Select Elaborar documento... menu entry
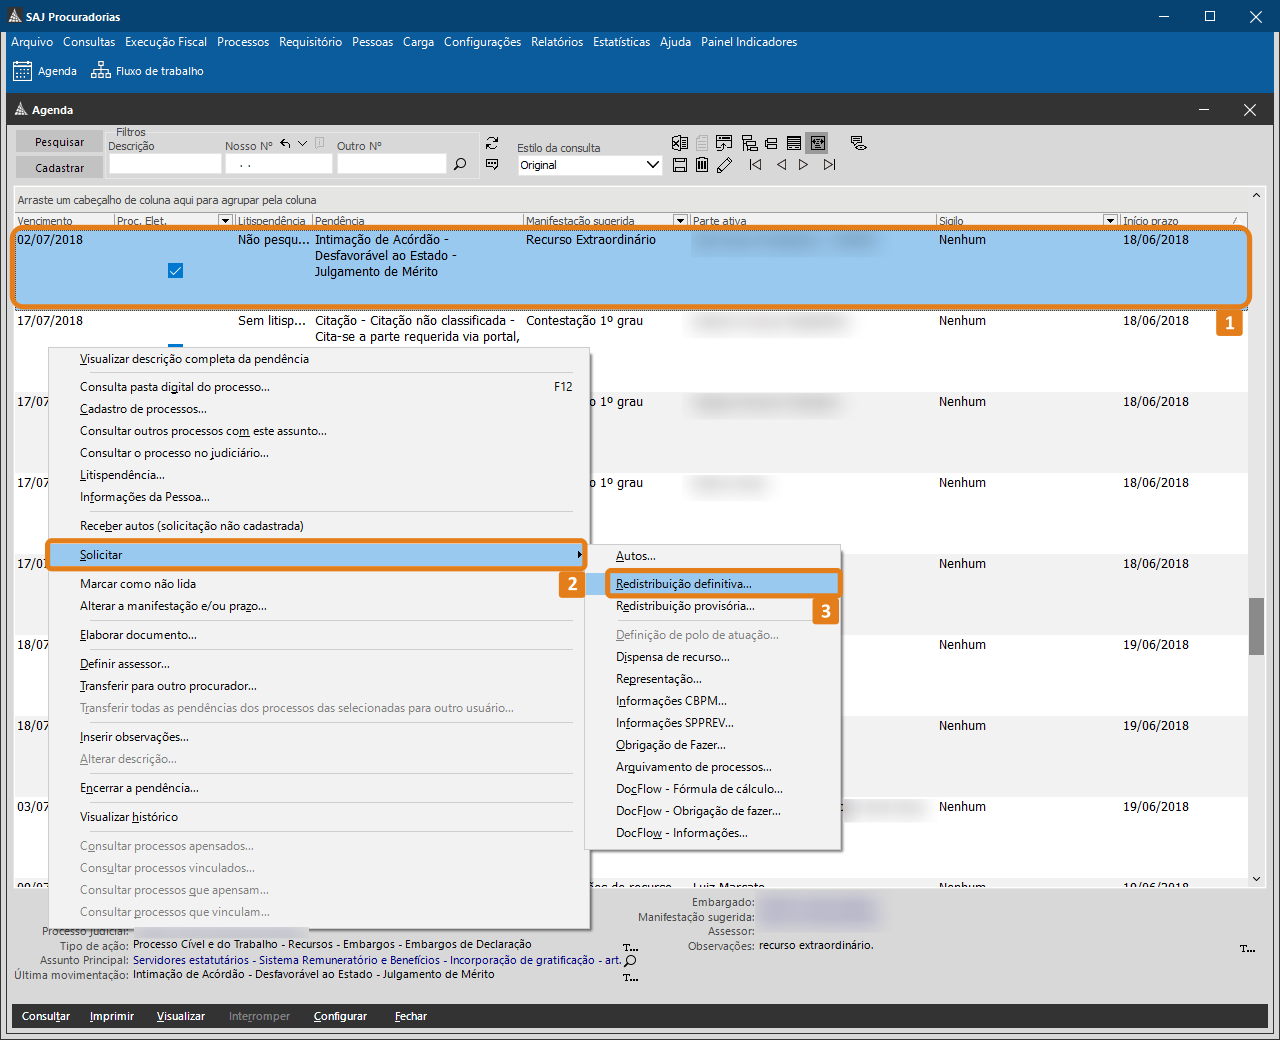 tap(138, 635)
